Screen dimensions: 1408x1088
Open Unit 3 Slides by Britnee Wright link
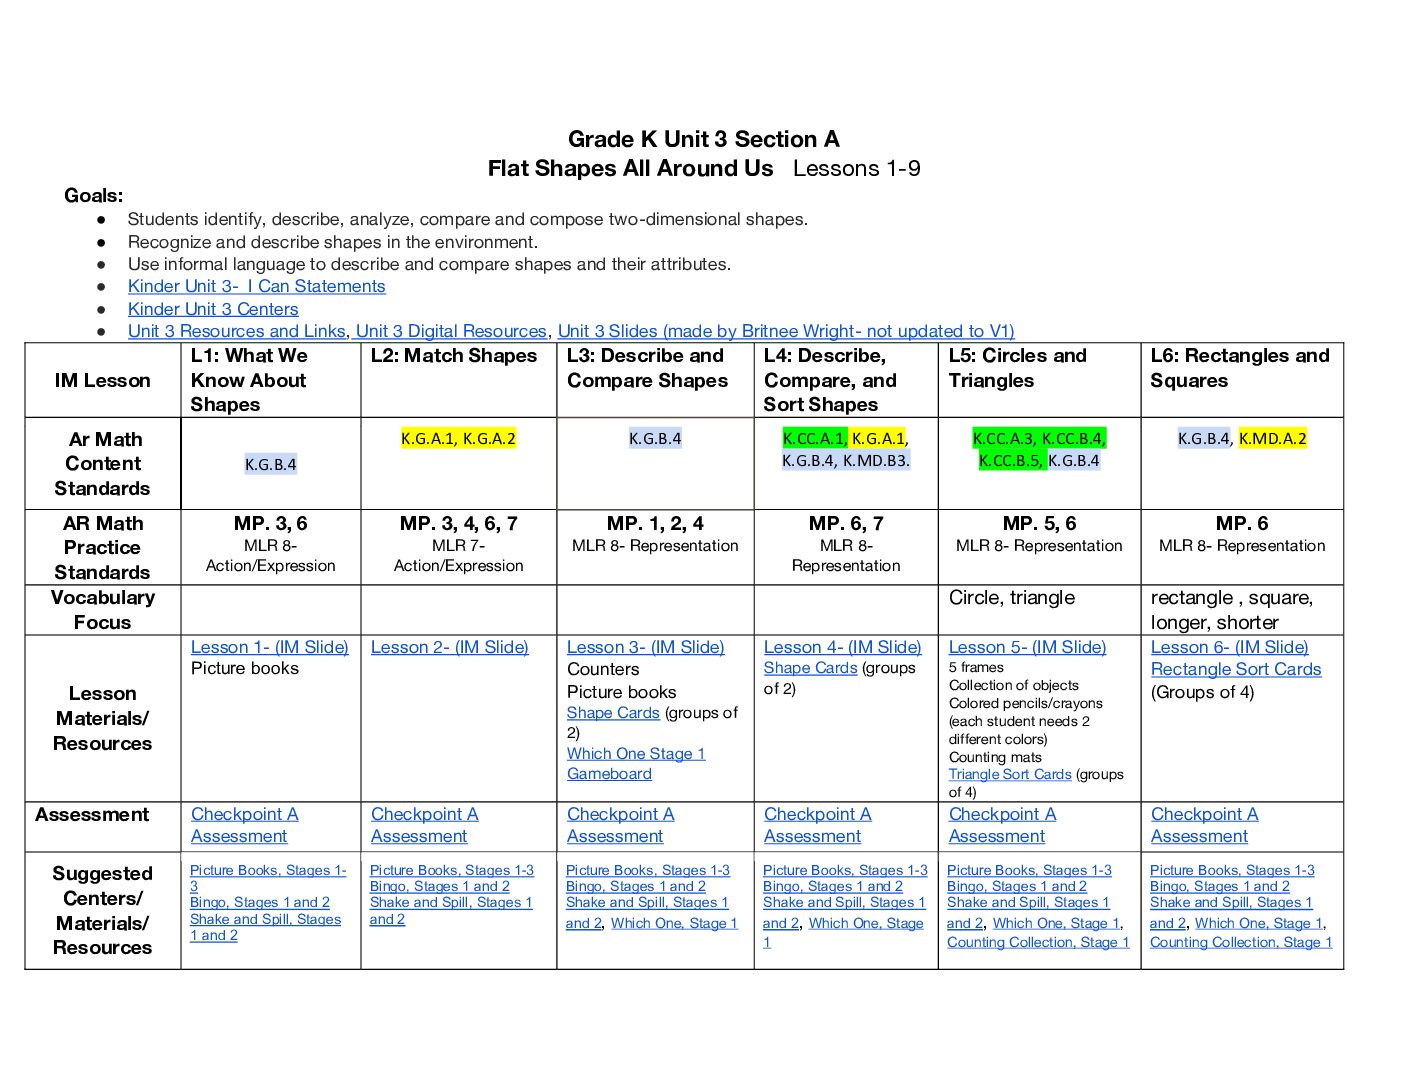786,331
